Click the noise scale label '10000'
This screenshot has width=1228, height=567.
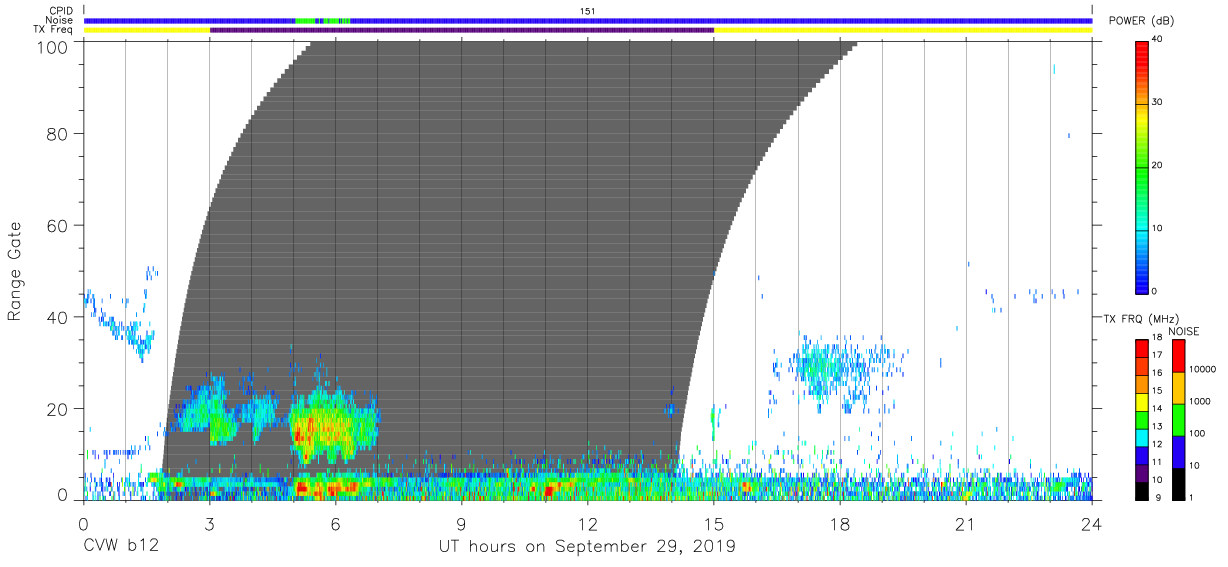click(x=1202, y=370)
